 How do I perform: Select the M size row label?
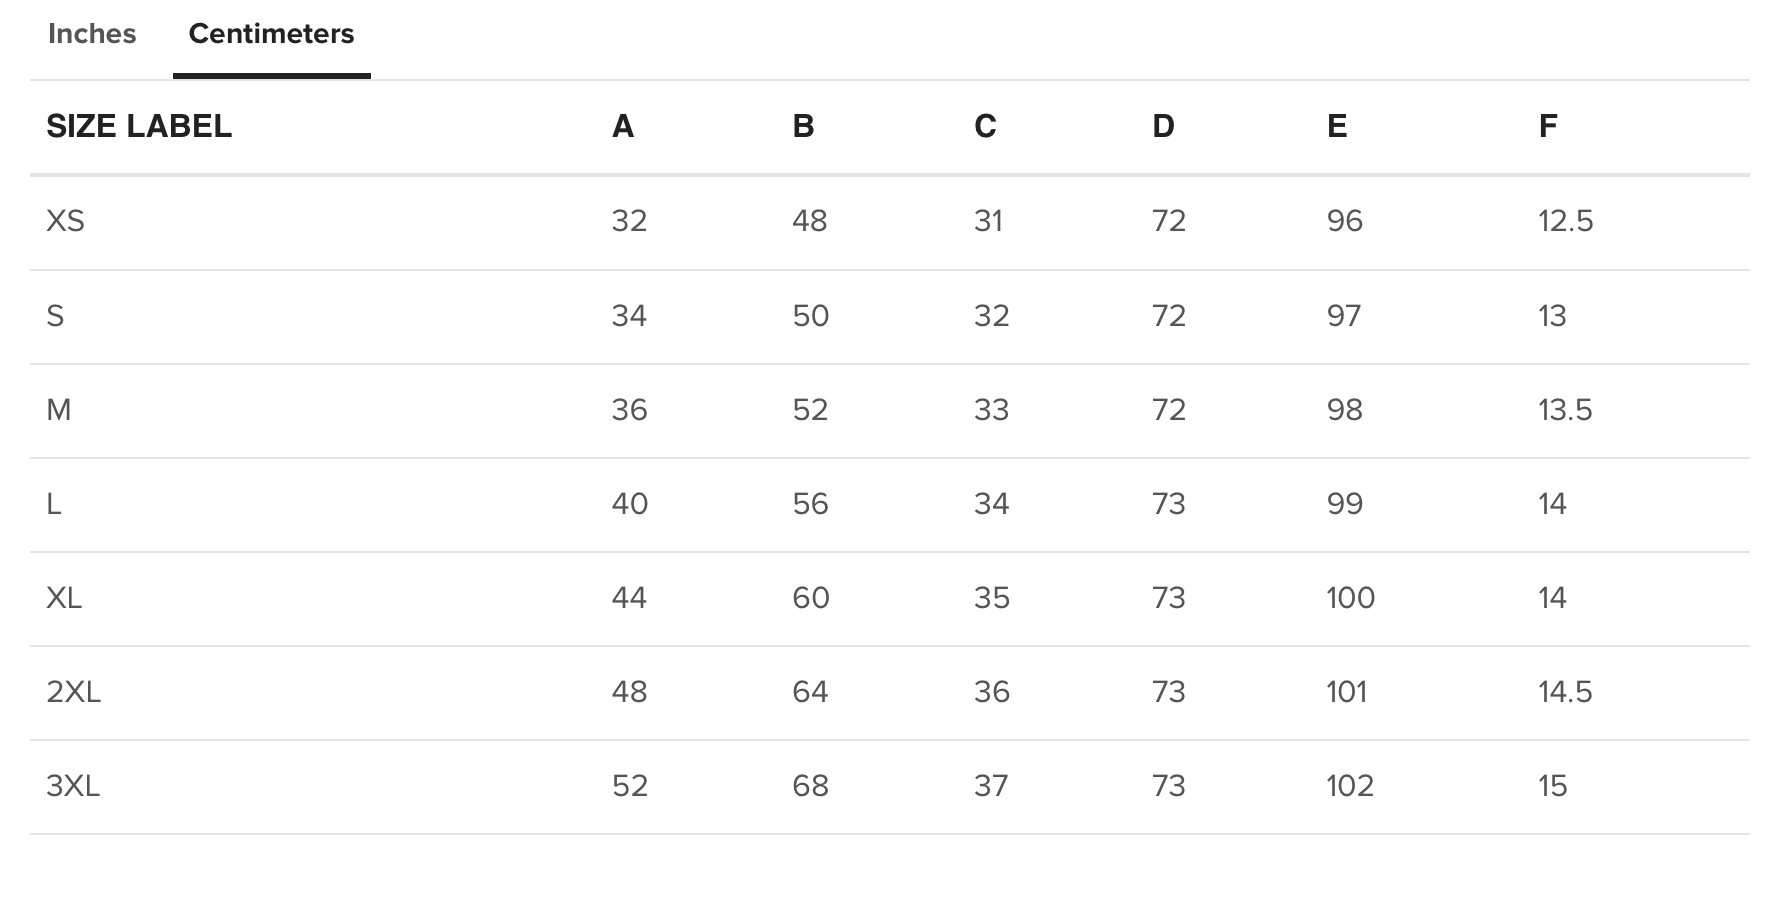59,410
